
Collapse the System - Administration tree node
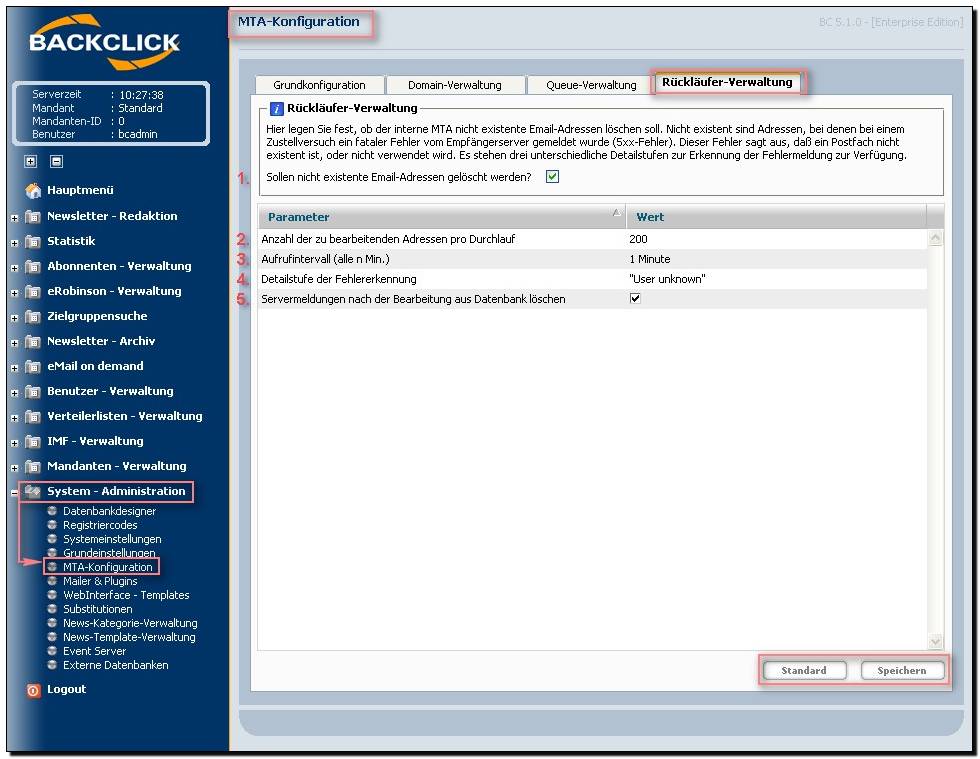point(14,493)
